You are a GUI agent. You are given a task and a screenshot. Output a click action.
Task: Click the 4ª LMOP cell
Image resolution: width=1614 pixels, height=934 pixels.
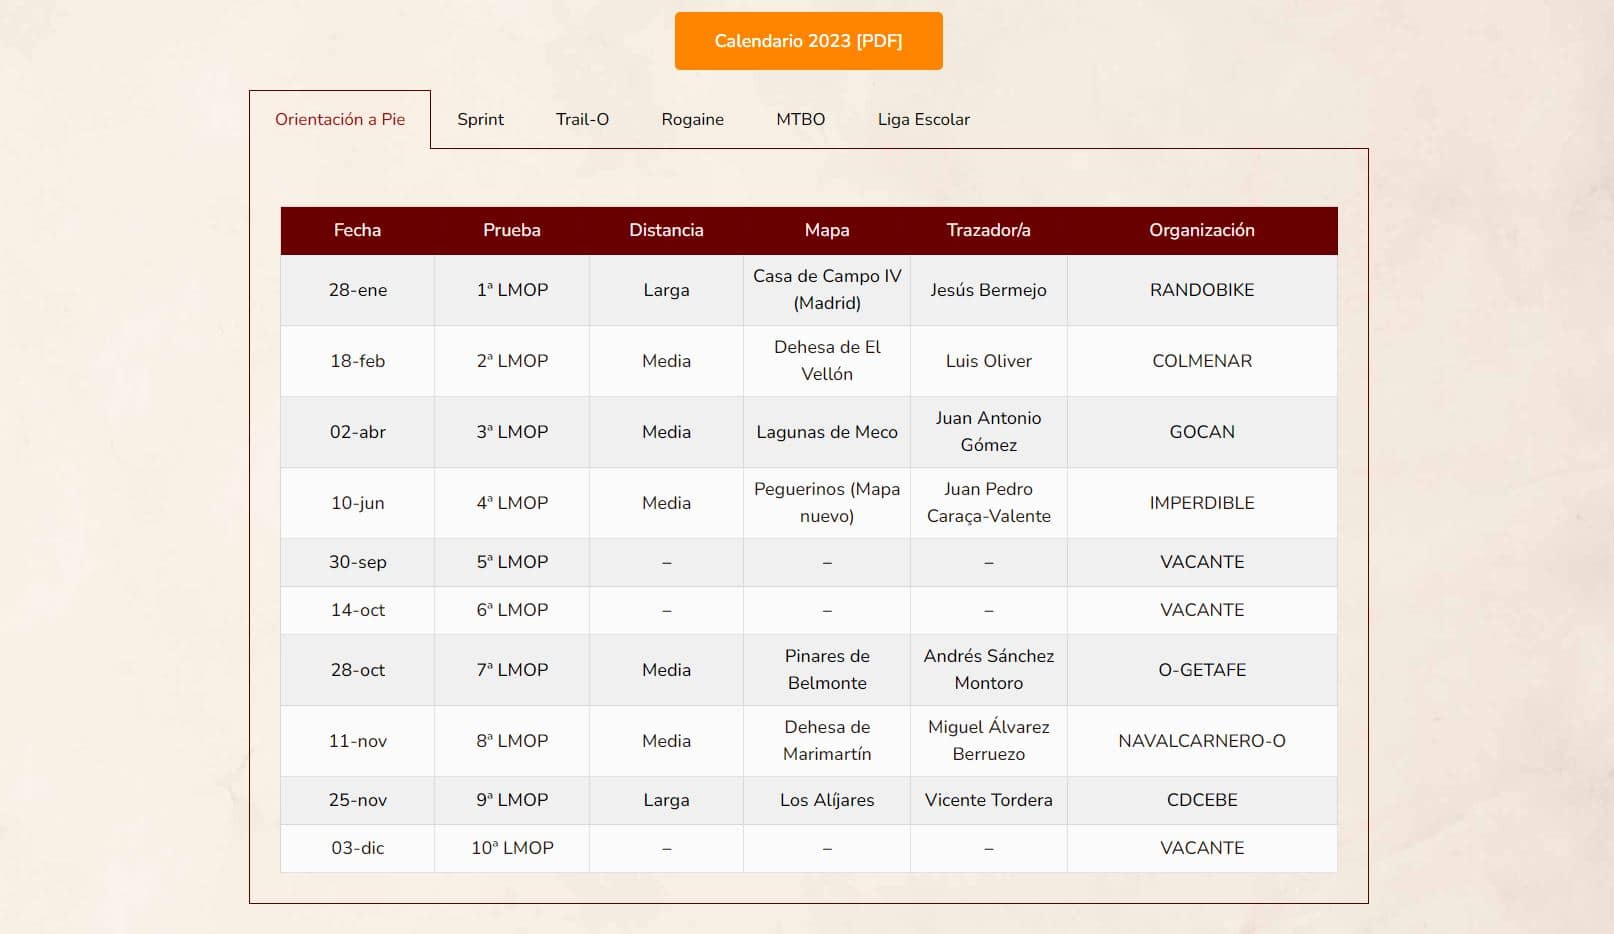point(511,503)
